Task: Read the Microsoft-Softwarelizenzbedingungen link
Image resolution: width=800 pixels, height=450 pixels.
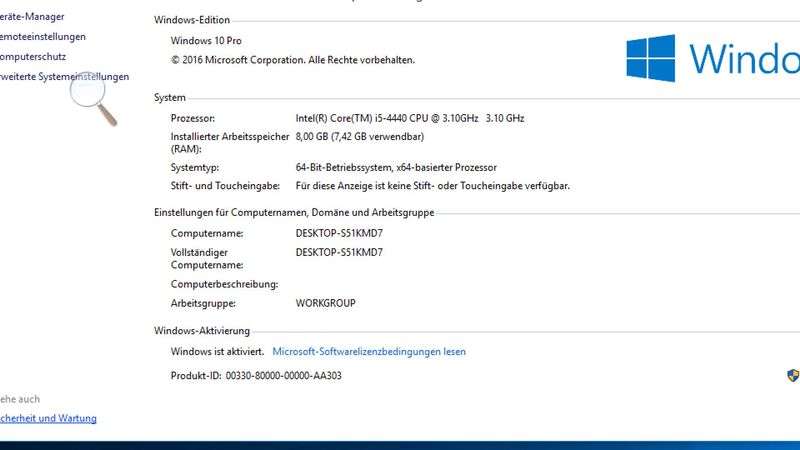Action: (369, 352)
